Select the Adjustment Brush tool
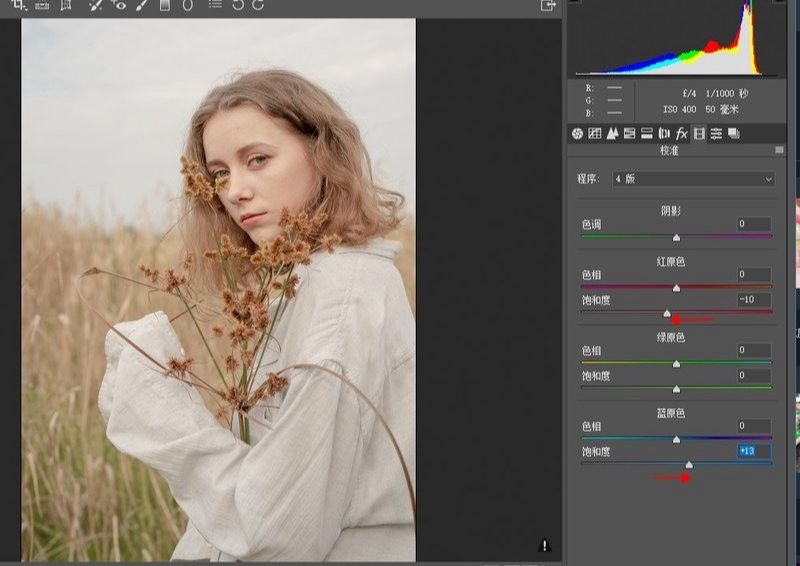800x566 pixels. (x=142, y=5)
